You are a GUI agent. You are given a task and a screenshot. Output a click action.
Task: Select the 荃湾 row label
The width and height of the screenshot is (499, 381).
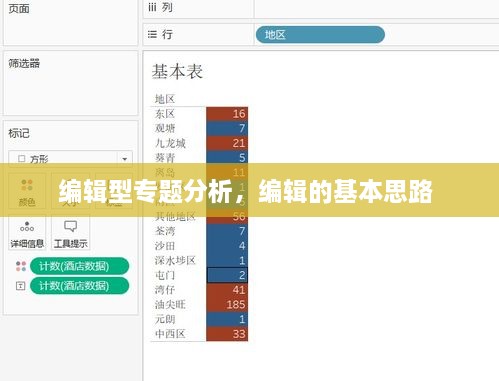click(165, 231)
